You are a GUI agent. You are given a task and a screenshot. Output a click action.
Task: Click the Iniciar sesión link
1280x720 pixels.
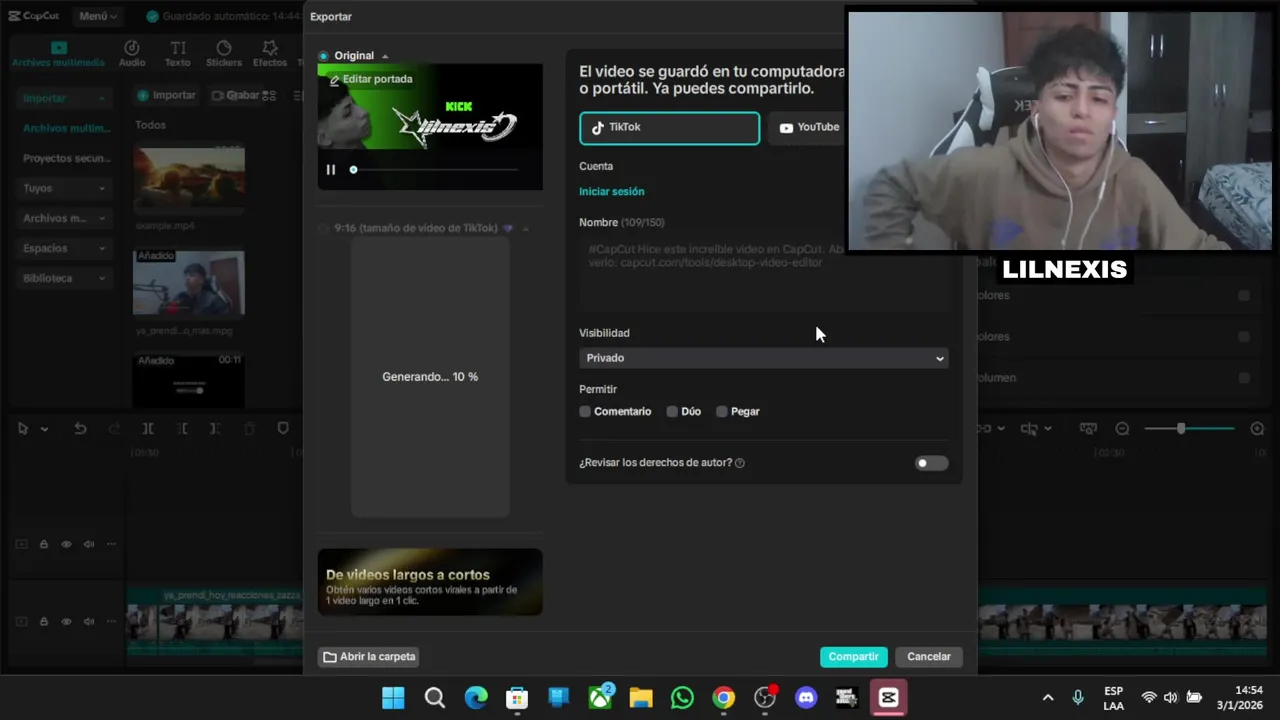coord(612,191)
